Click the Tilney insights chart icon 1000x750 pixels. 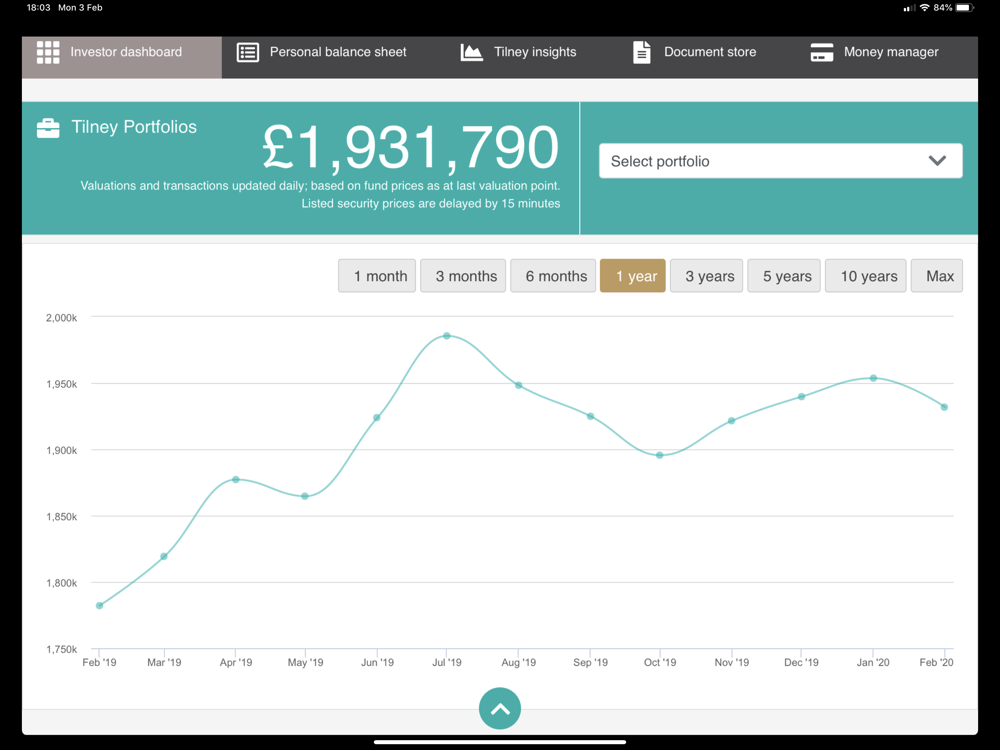(x=471, y=52)
